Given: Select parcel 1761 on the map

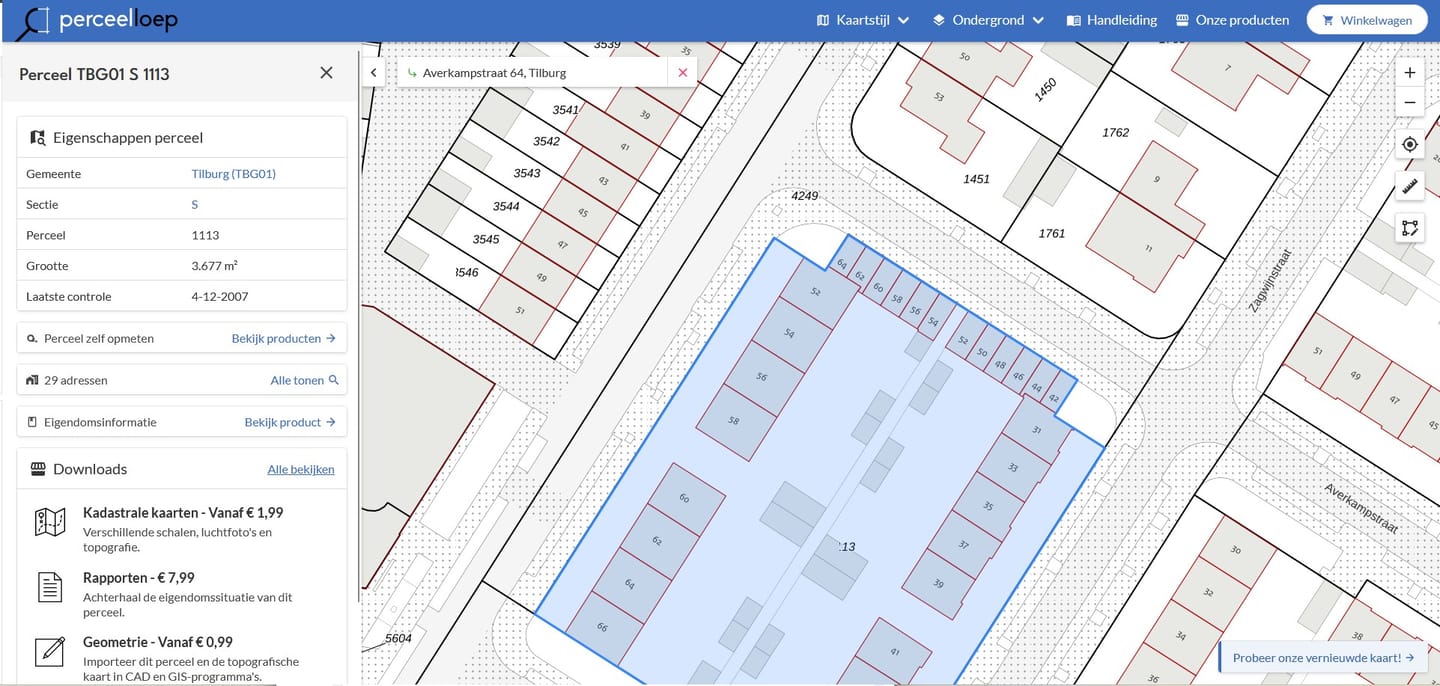Looking at the screenshot, I should coord(1052,234).
